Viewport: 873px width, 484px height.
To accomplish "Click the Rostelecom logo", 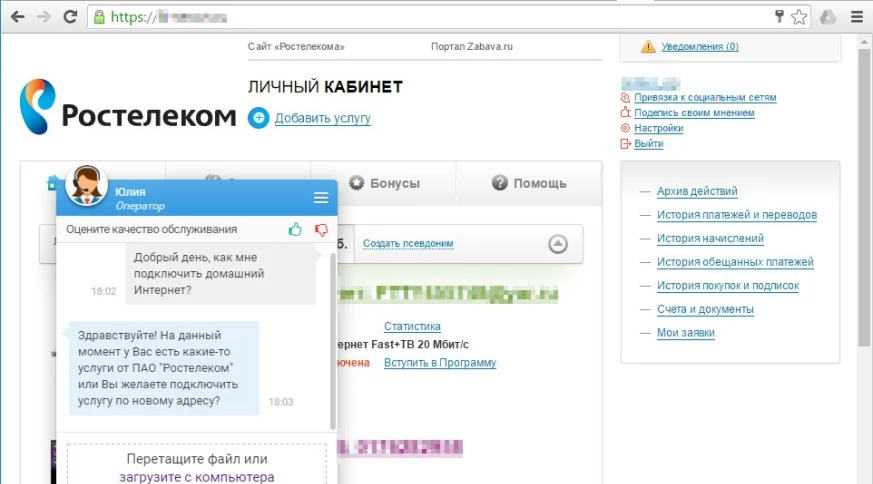I will (x=128, y=112).
